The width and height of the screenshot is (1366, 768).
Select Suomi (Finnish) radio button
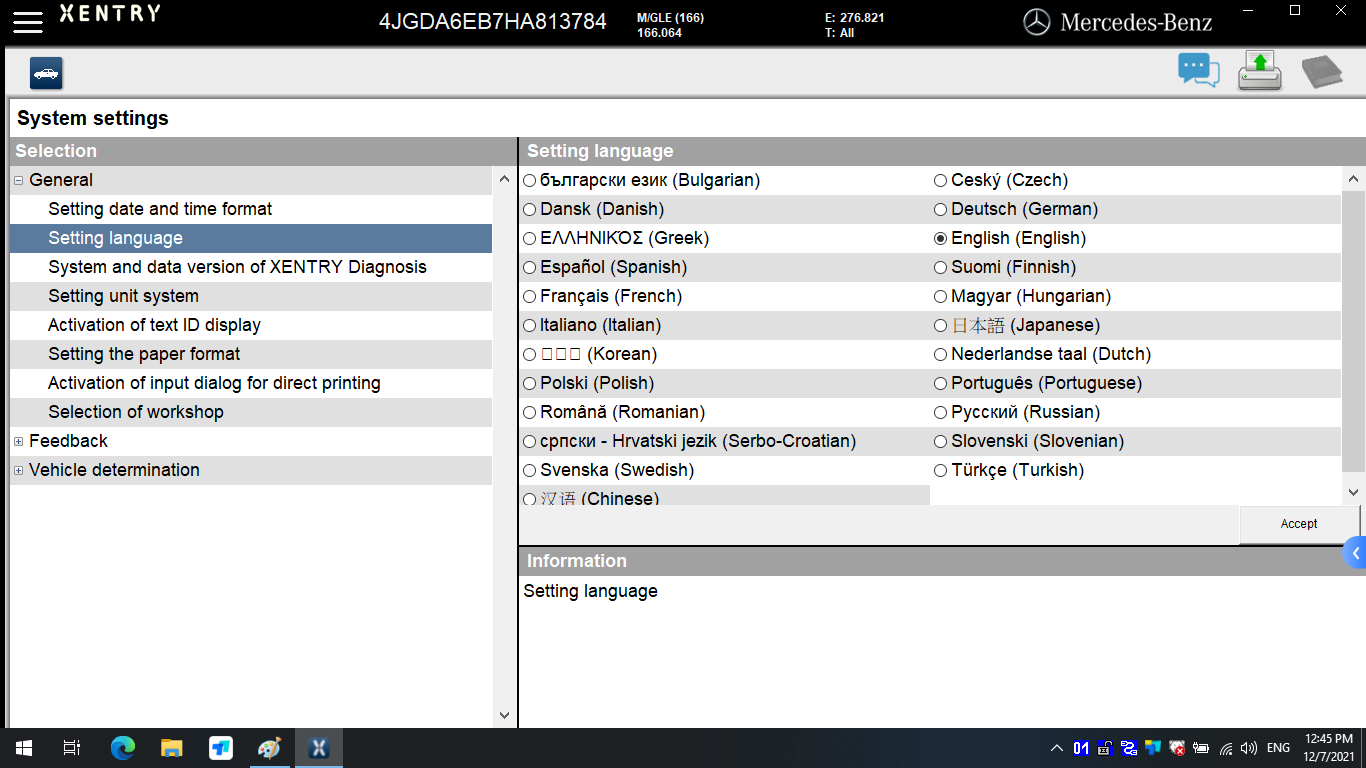click(941, 268)
